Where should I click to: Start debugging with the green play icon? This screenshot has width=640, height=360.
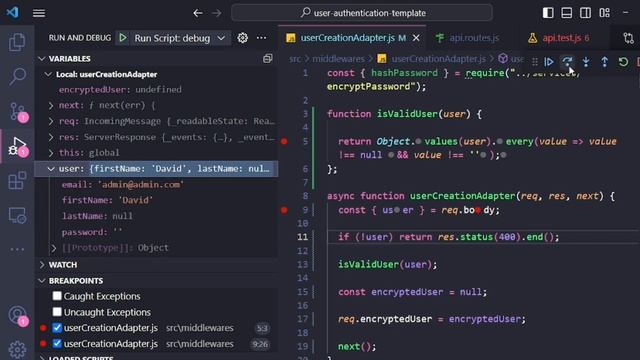(122, 38)
